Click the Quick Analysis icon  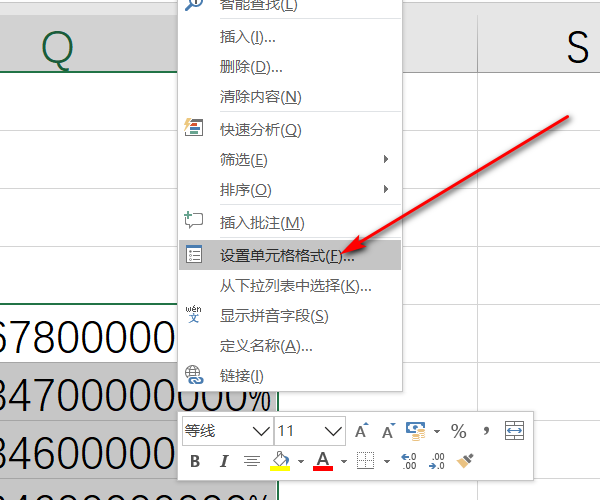(x=194, y=128)
